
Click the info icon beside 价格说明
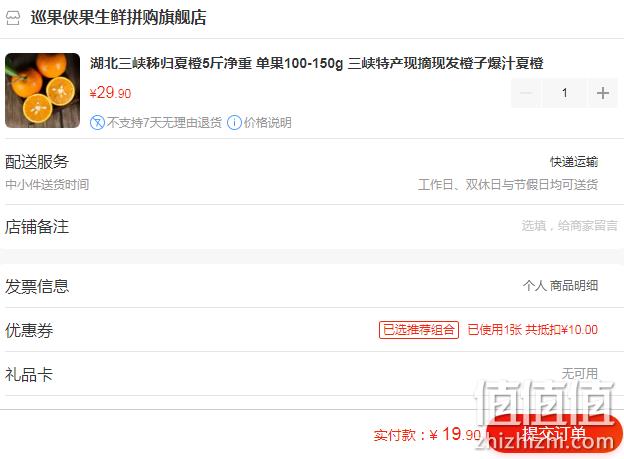coord(234,123)
